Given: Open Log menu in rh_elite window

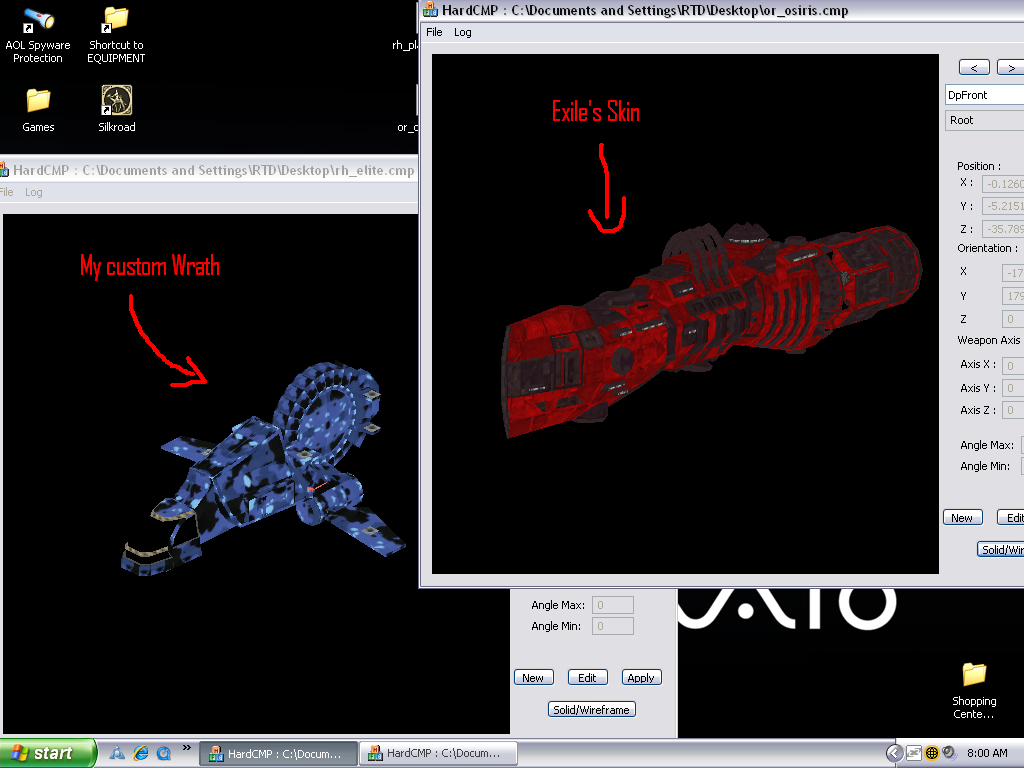Looking at the screenshot, I should coord(34,192).
